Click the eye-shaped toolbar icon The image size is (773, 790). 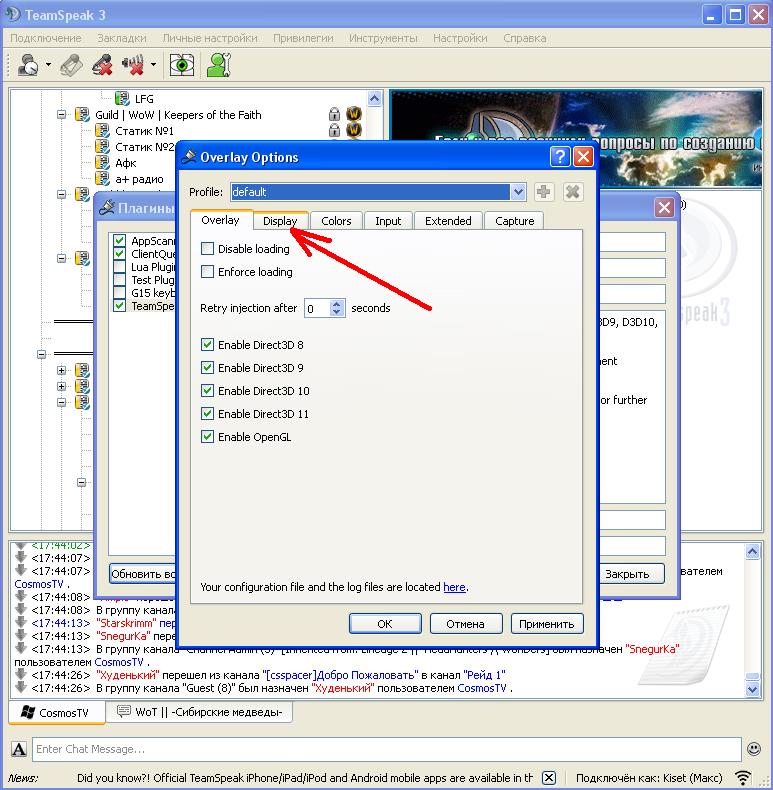tap(181, 65)
